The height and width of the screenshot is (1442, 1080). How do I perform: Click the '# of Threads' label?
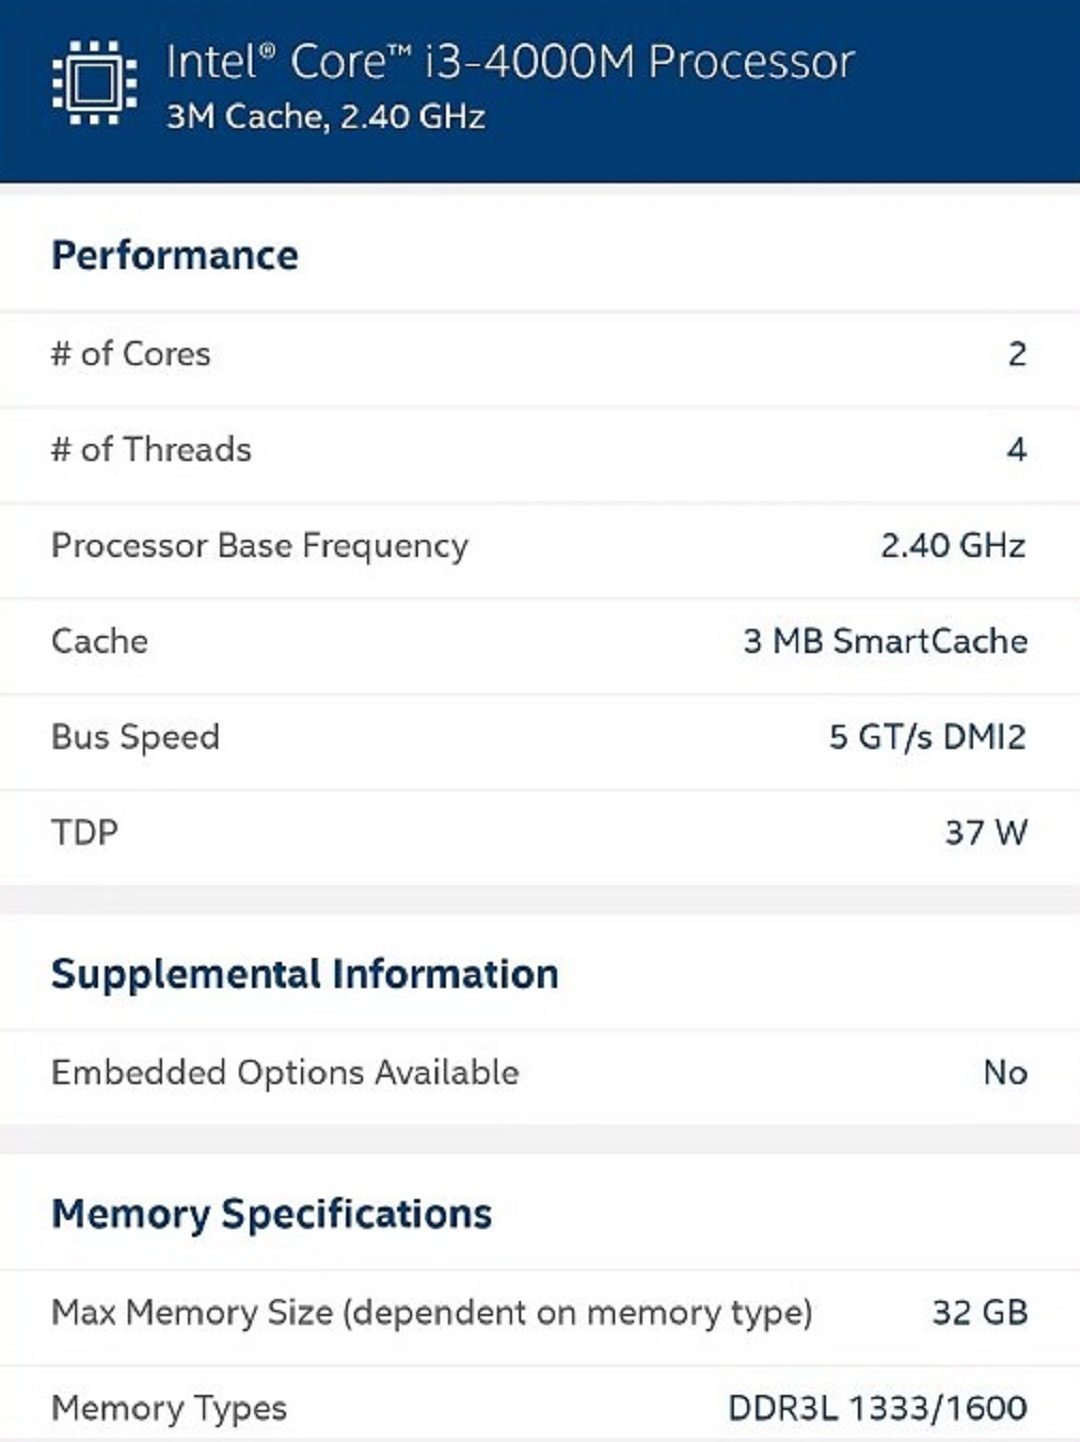(151, 450)
